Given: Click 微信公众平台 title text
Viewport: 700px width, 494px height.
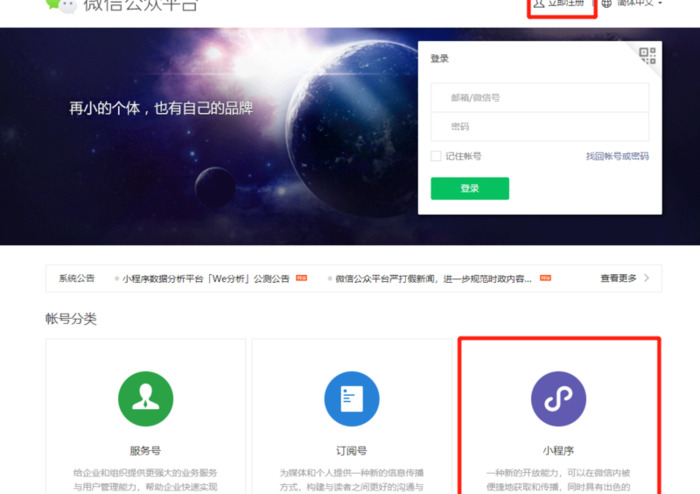Looking at the screenshot, I should (140, 4).
